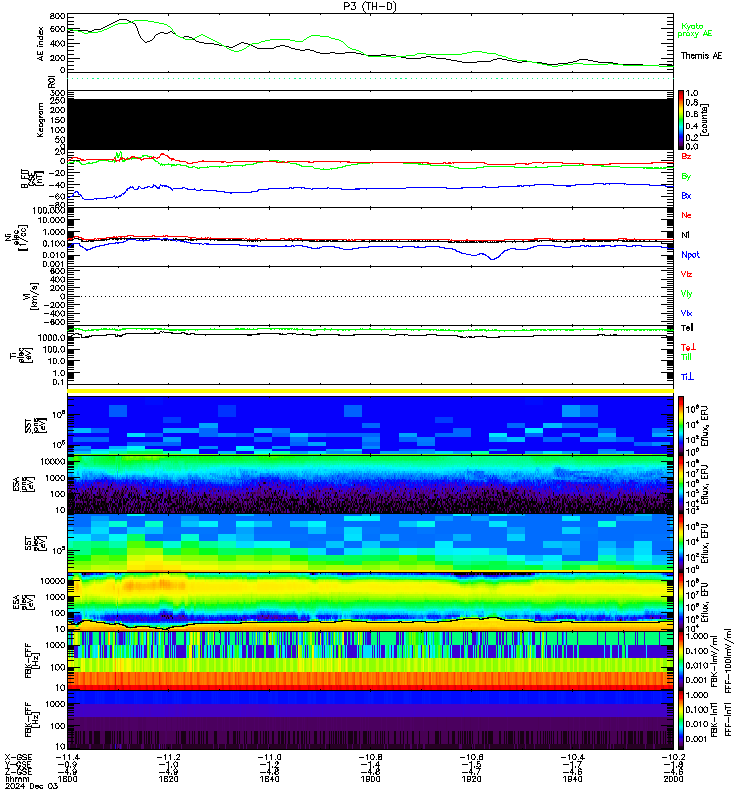Select the Themis AE legend label
Screen dimensions: 750x800
tap(701, 56)
